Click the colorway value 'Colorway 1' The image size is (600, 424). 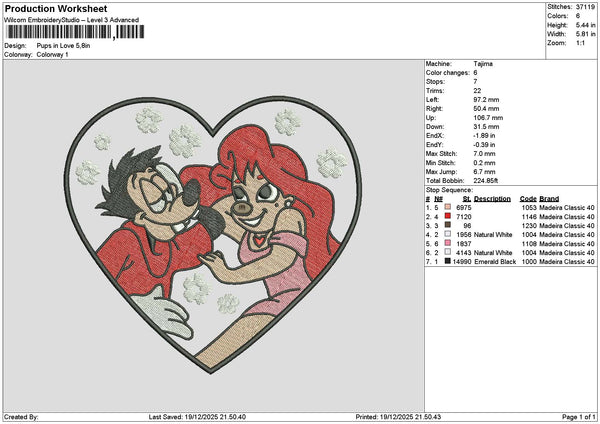52,55
